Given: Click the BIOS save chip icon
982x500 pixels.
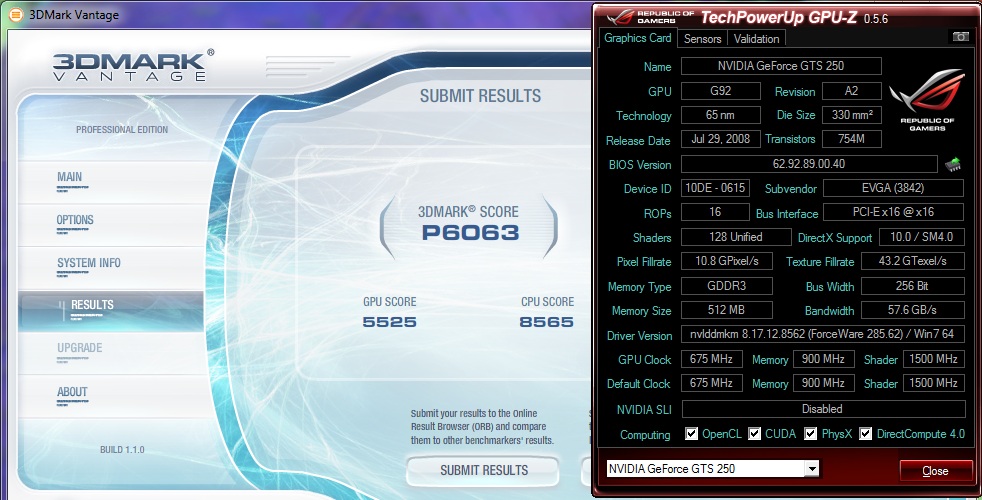Looking at the screenshot, I should coord(953,165).
